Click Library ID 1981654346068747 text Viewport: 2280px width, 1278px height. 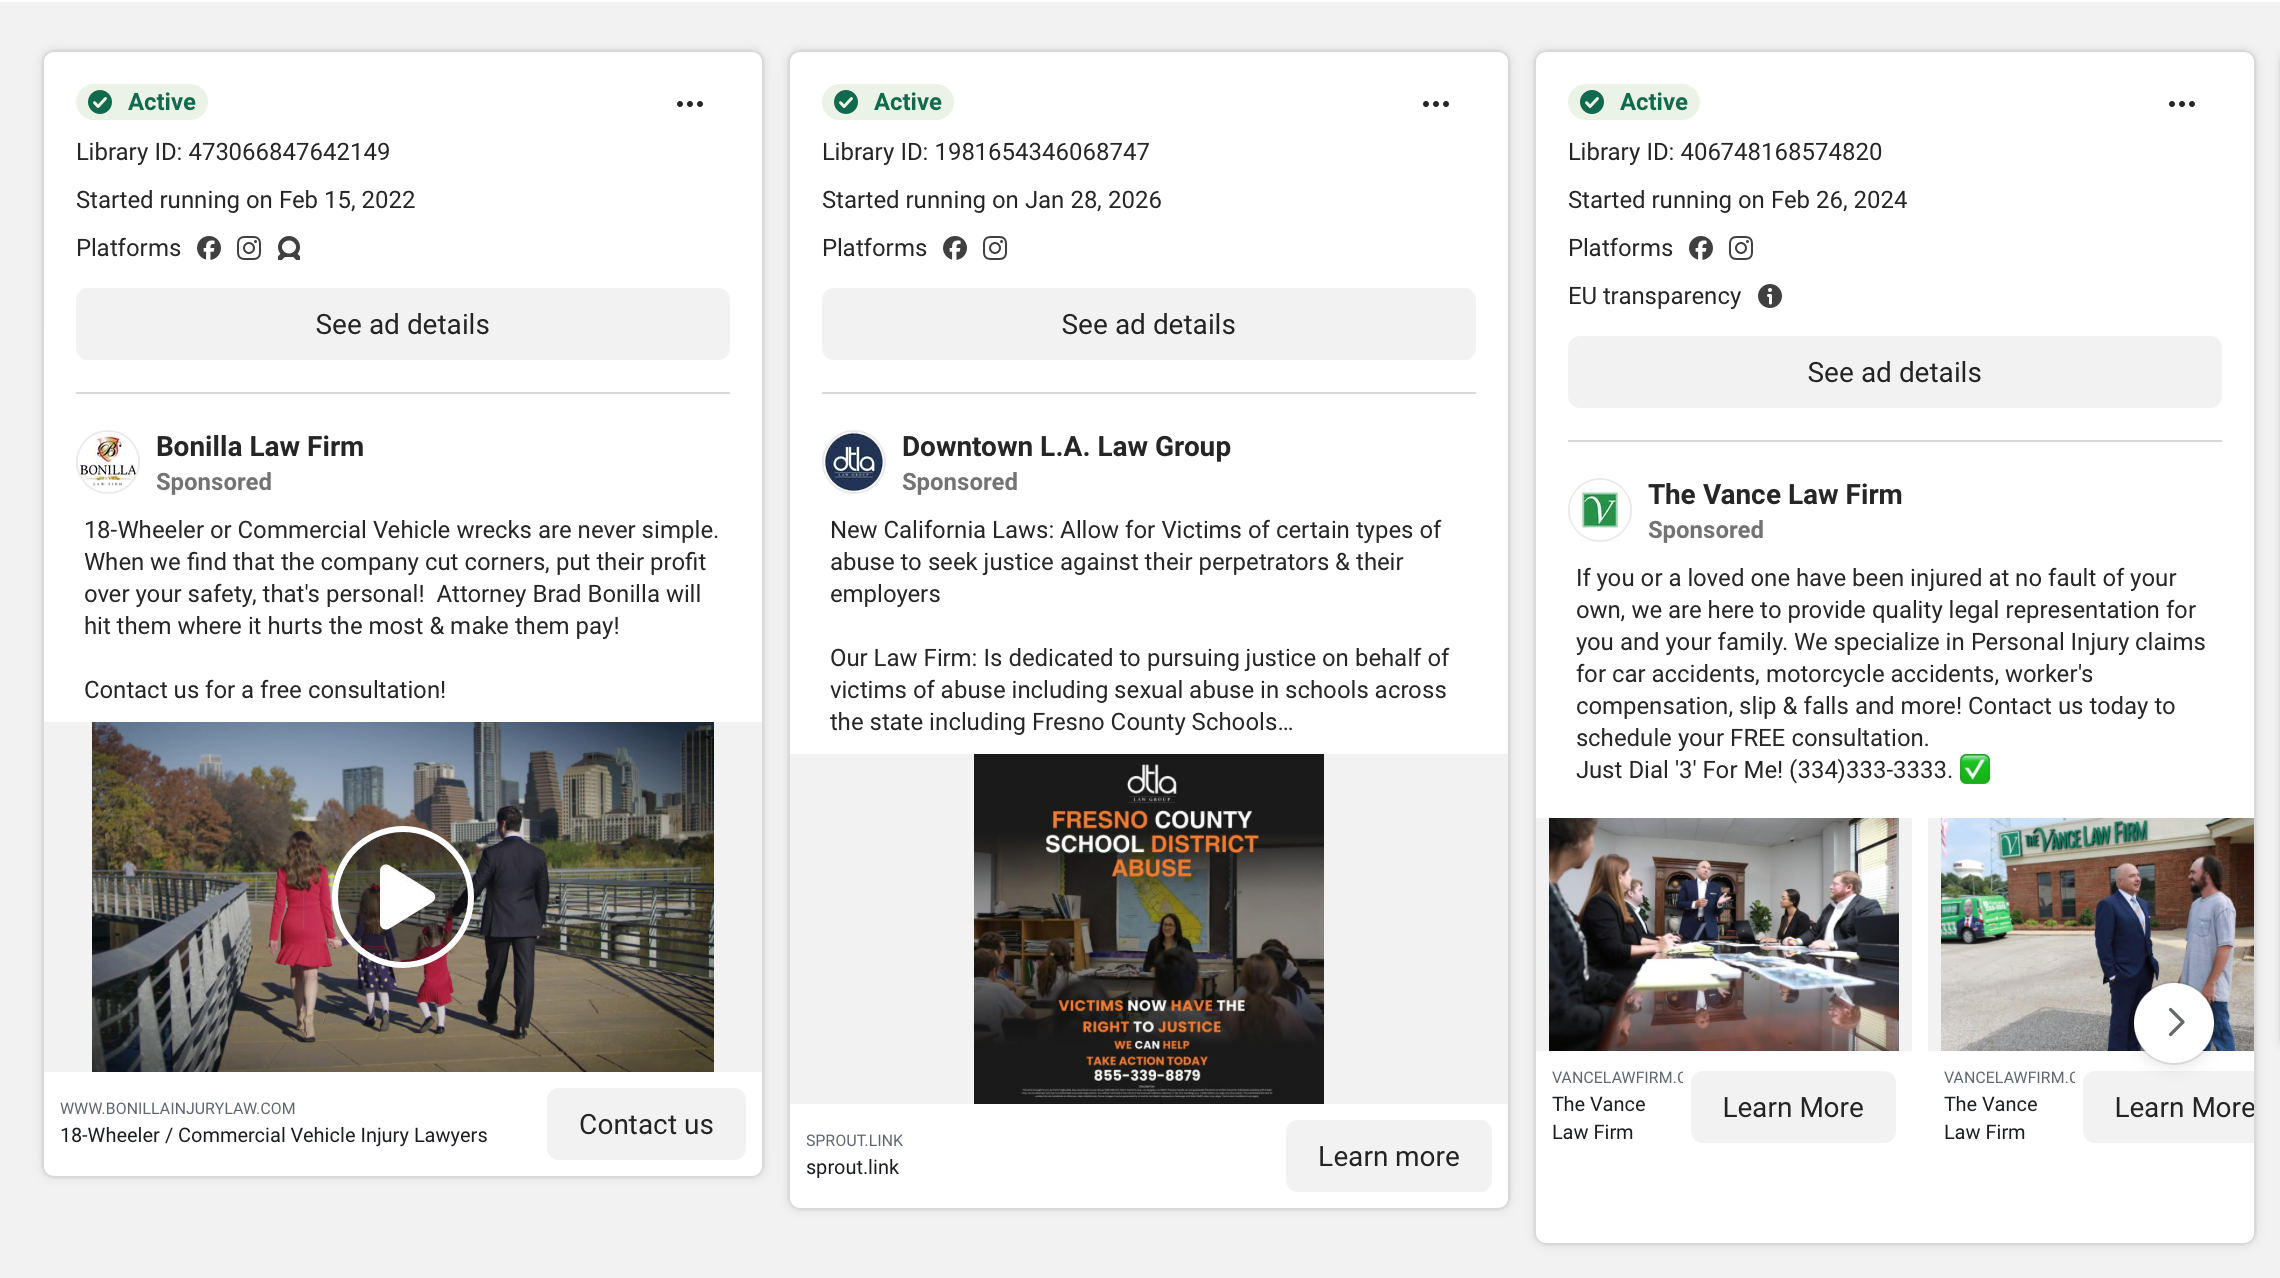pos(986,152)
